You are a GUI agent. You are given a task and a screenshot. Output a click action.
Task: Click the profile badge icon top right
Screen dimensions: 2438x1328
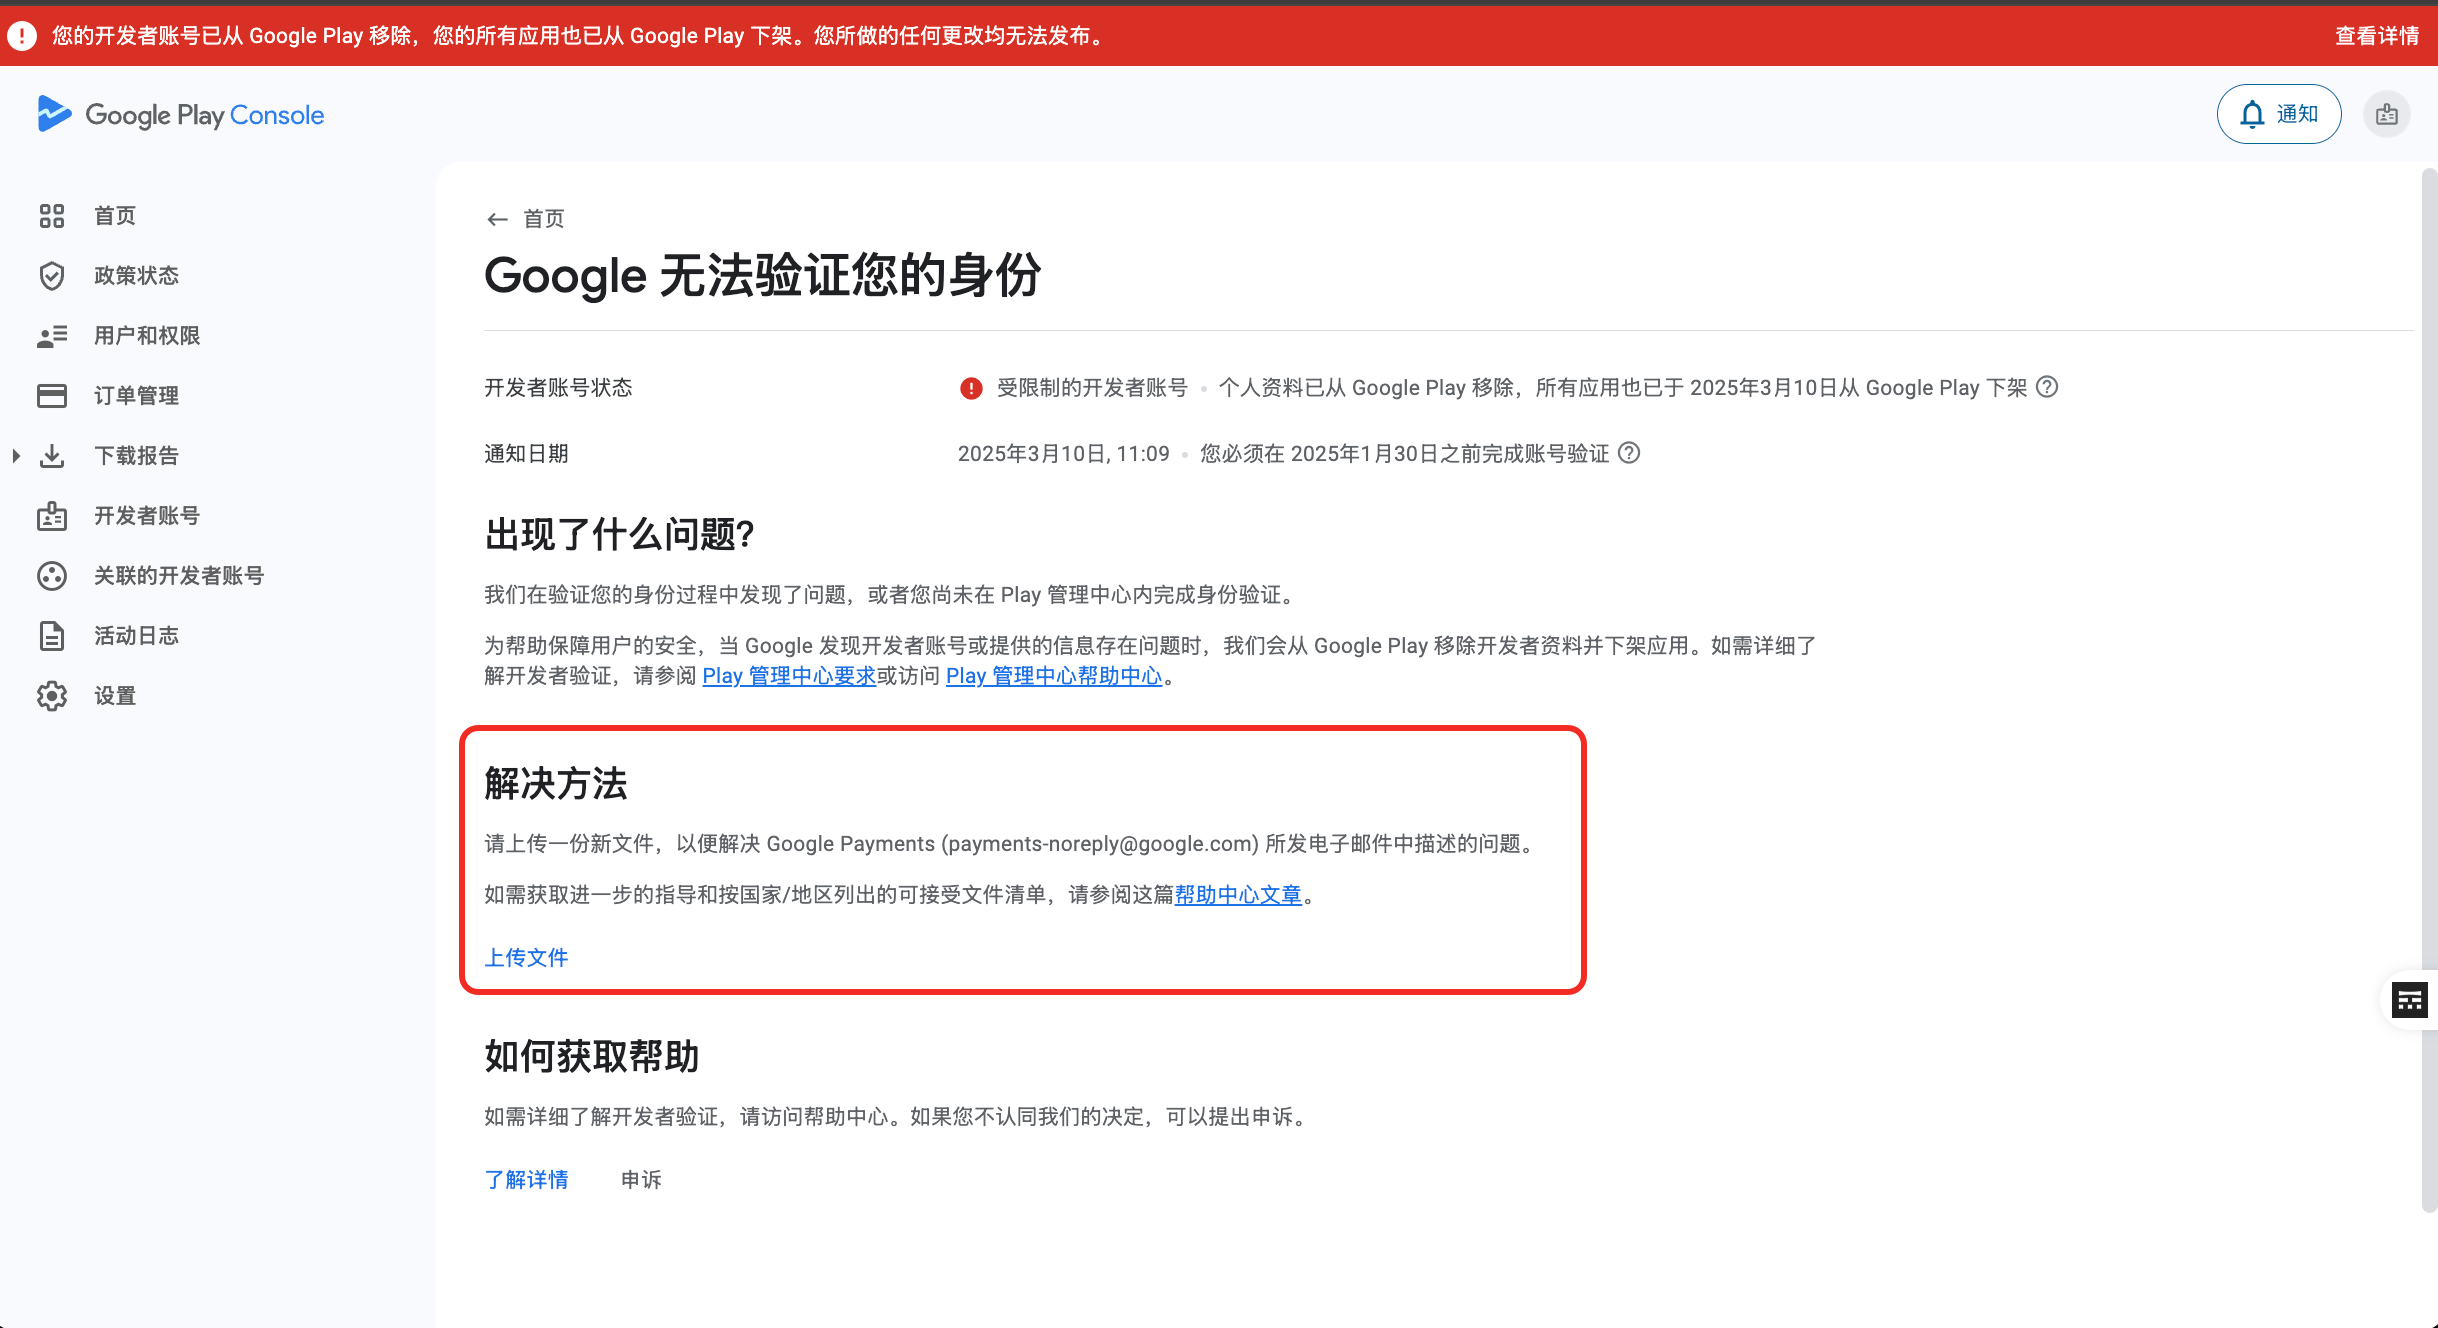pos(2387,114)
